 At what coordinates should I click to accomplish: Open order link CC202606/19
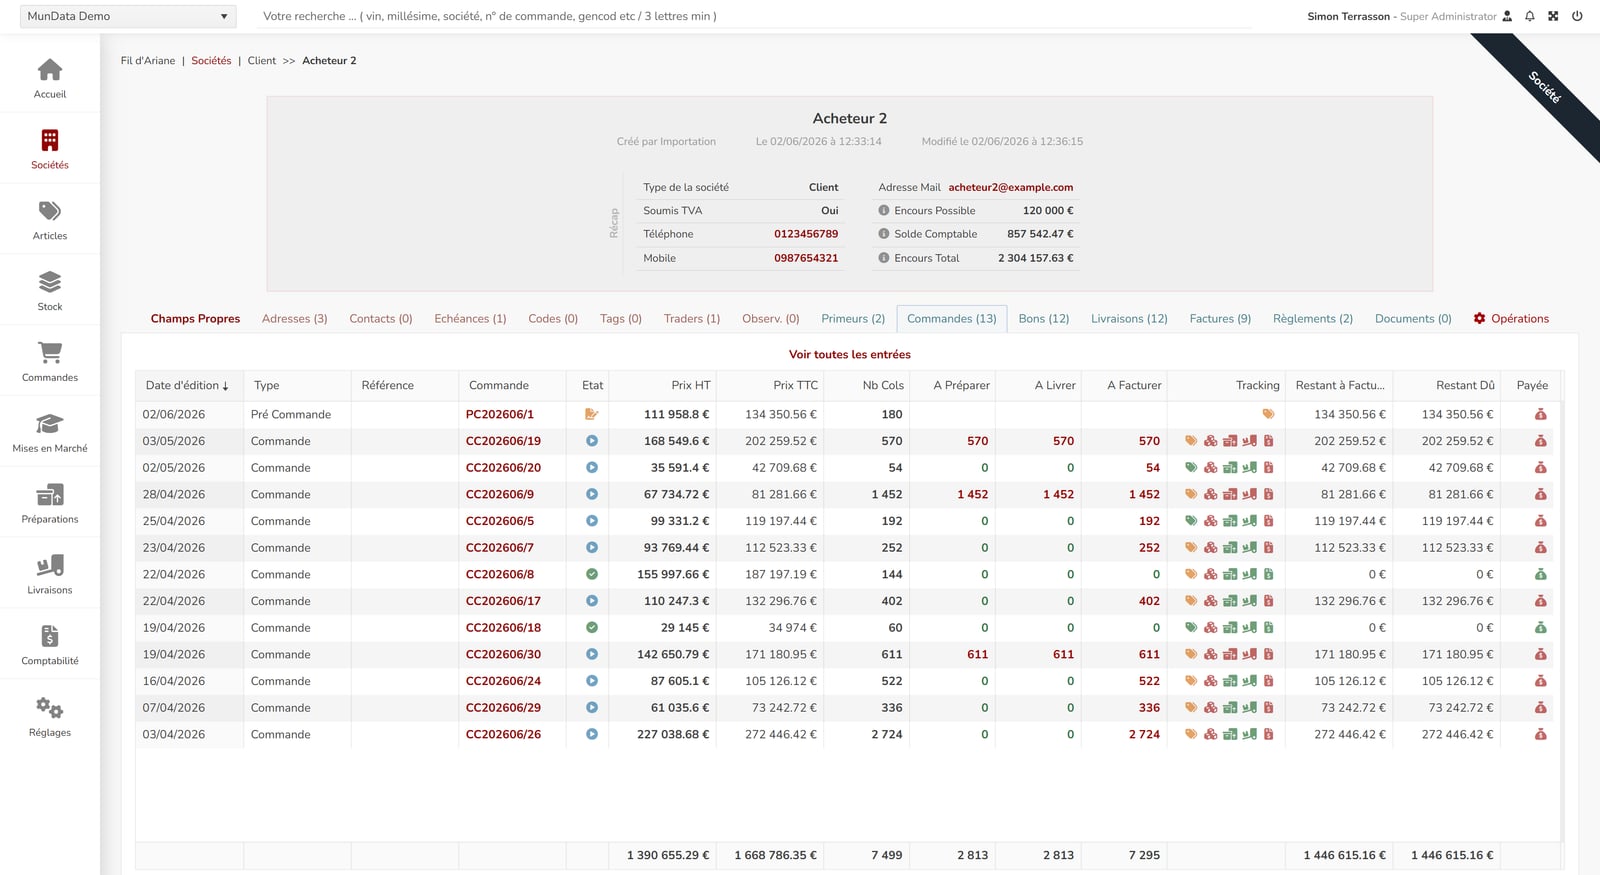503,441
